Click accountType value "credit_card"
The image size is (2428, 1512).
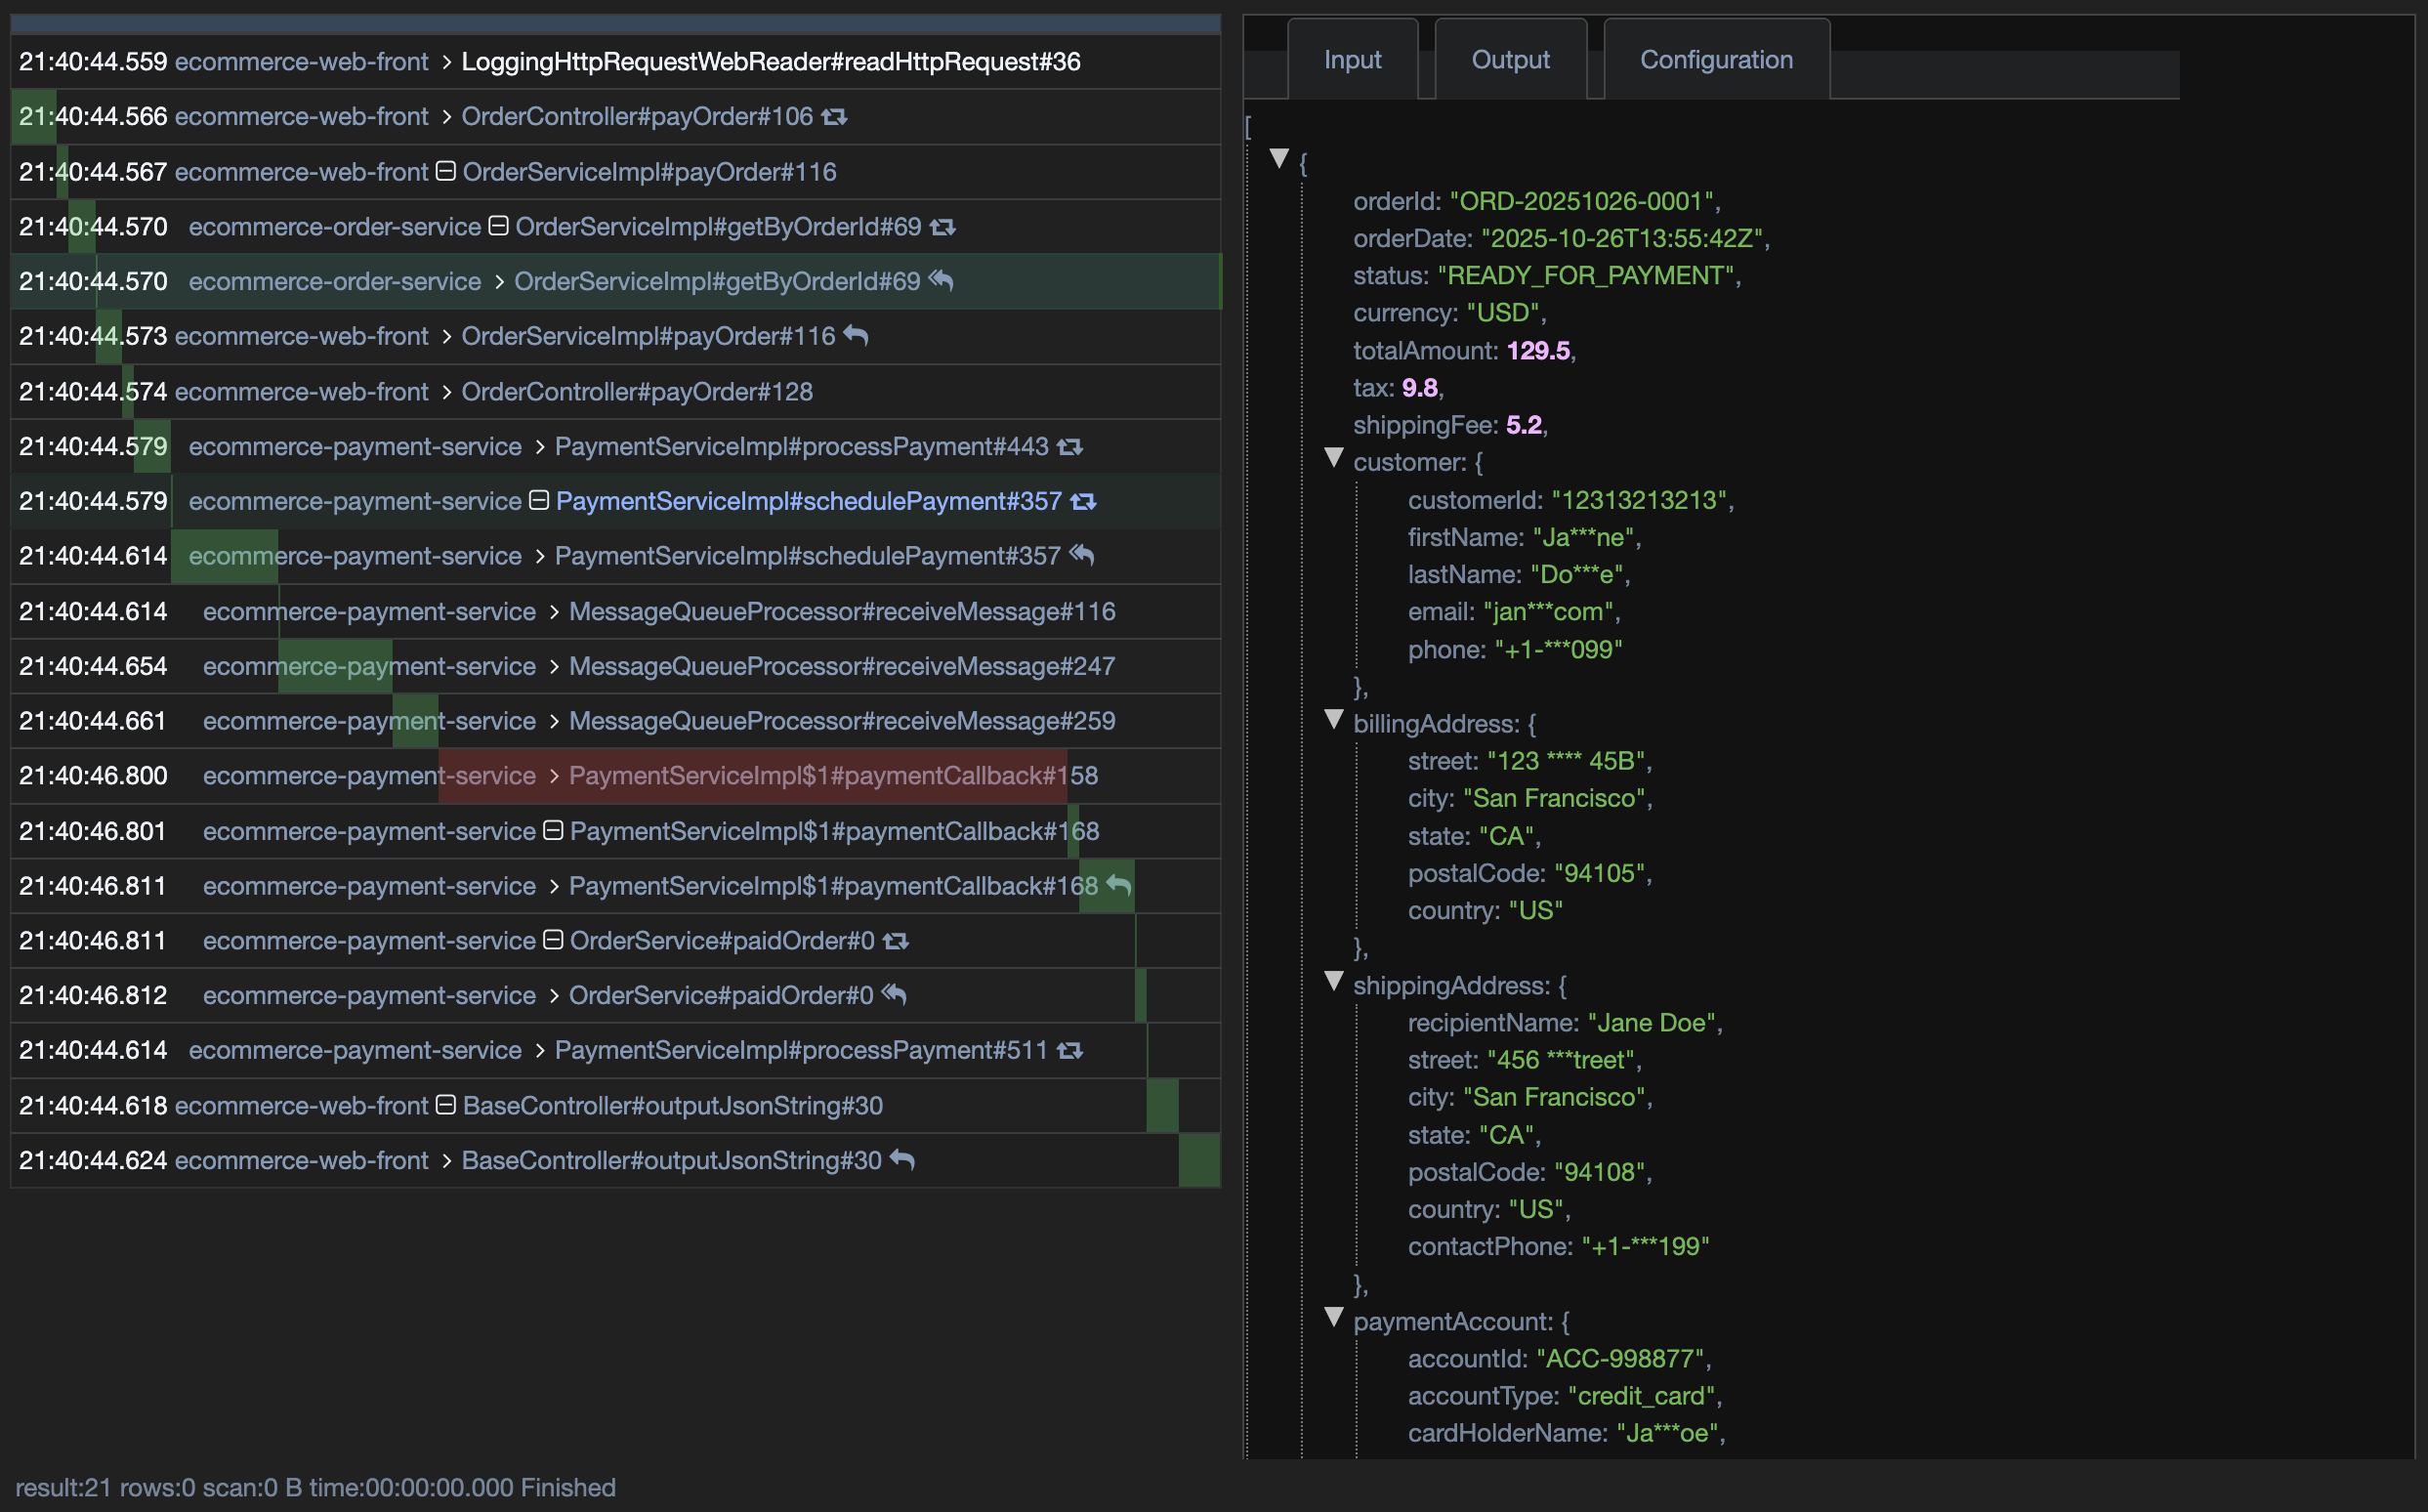point(1641,1396)
